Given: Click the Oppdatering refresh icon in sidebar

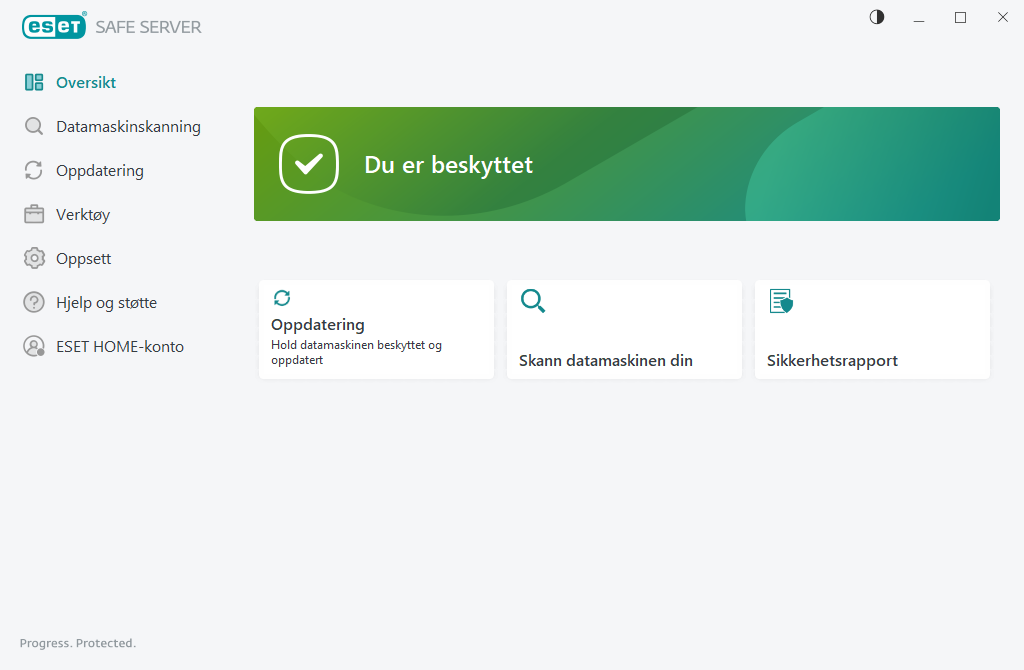Looking at the screenshot, I should point(34,171).
